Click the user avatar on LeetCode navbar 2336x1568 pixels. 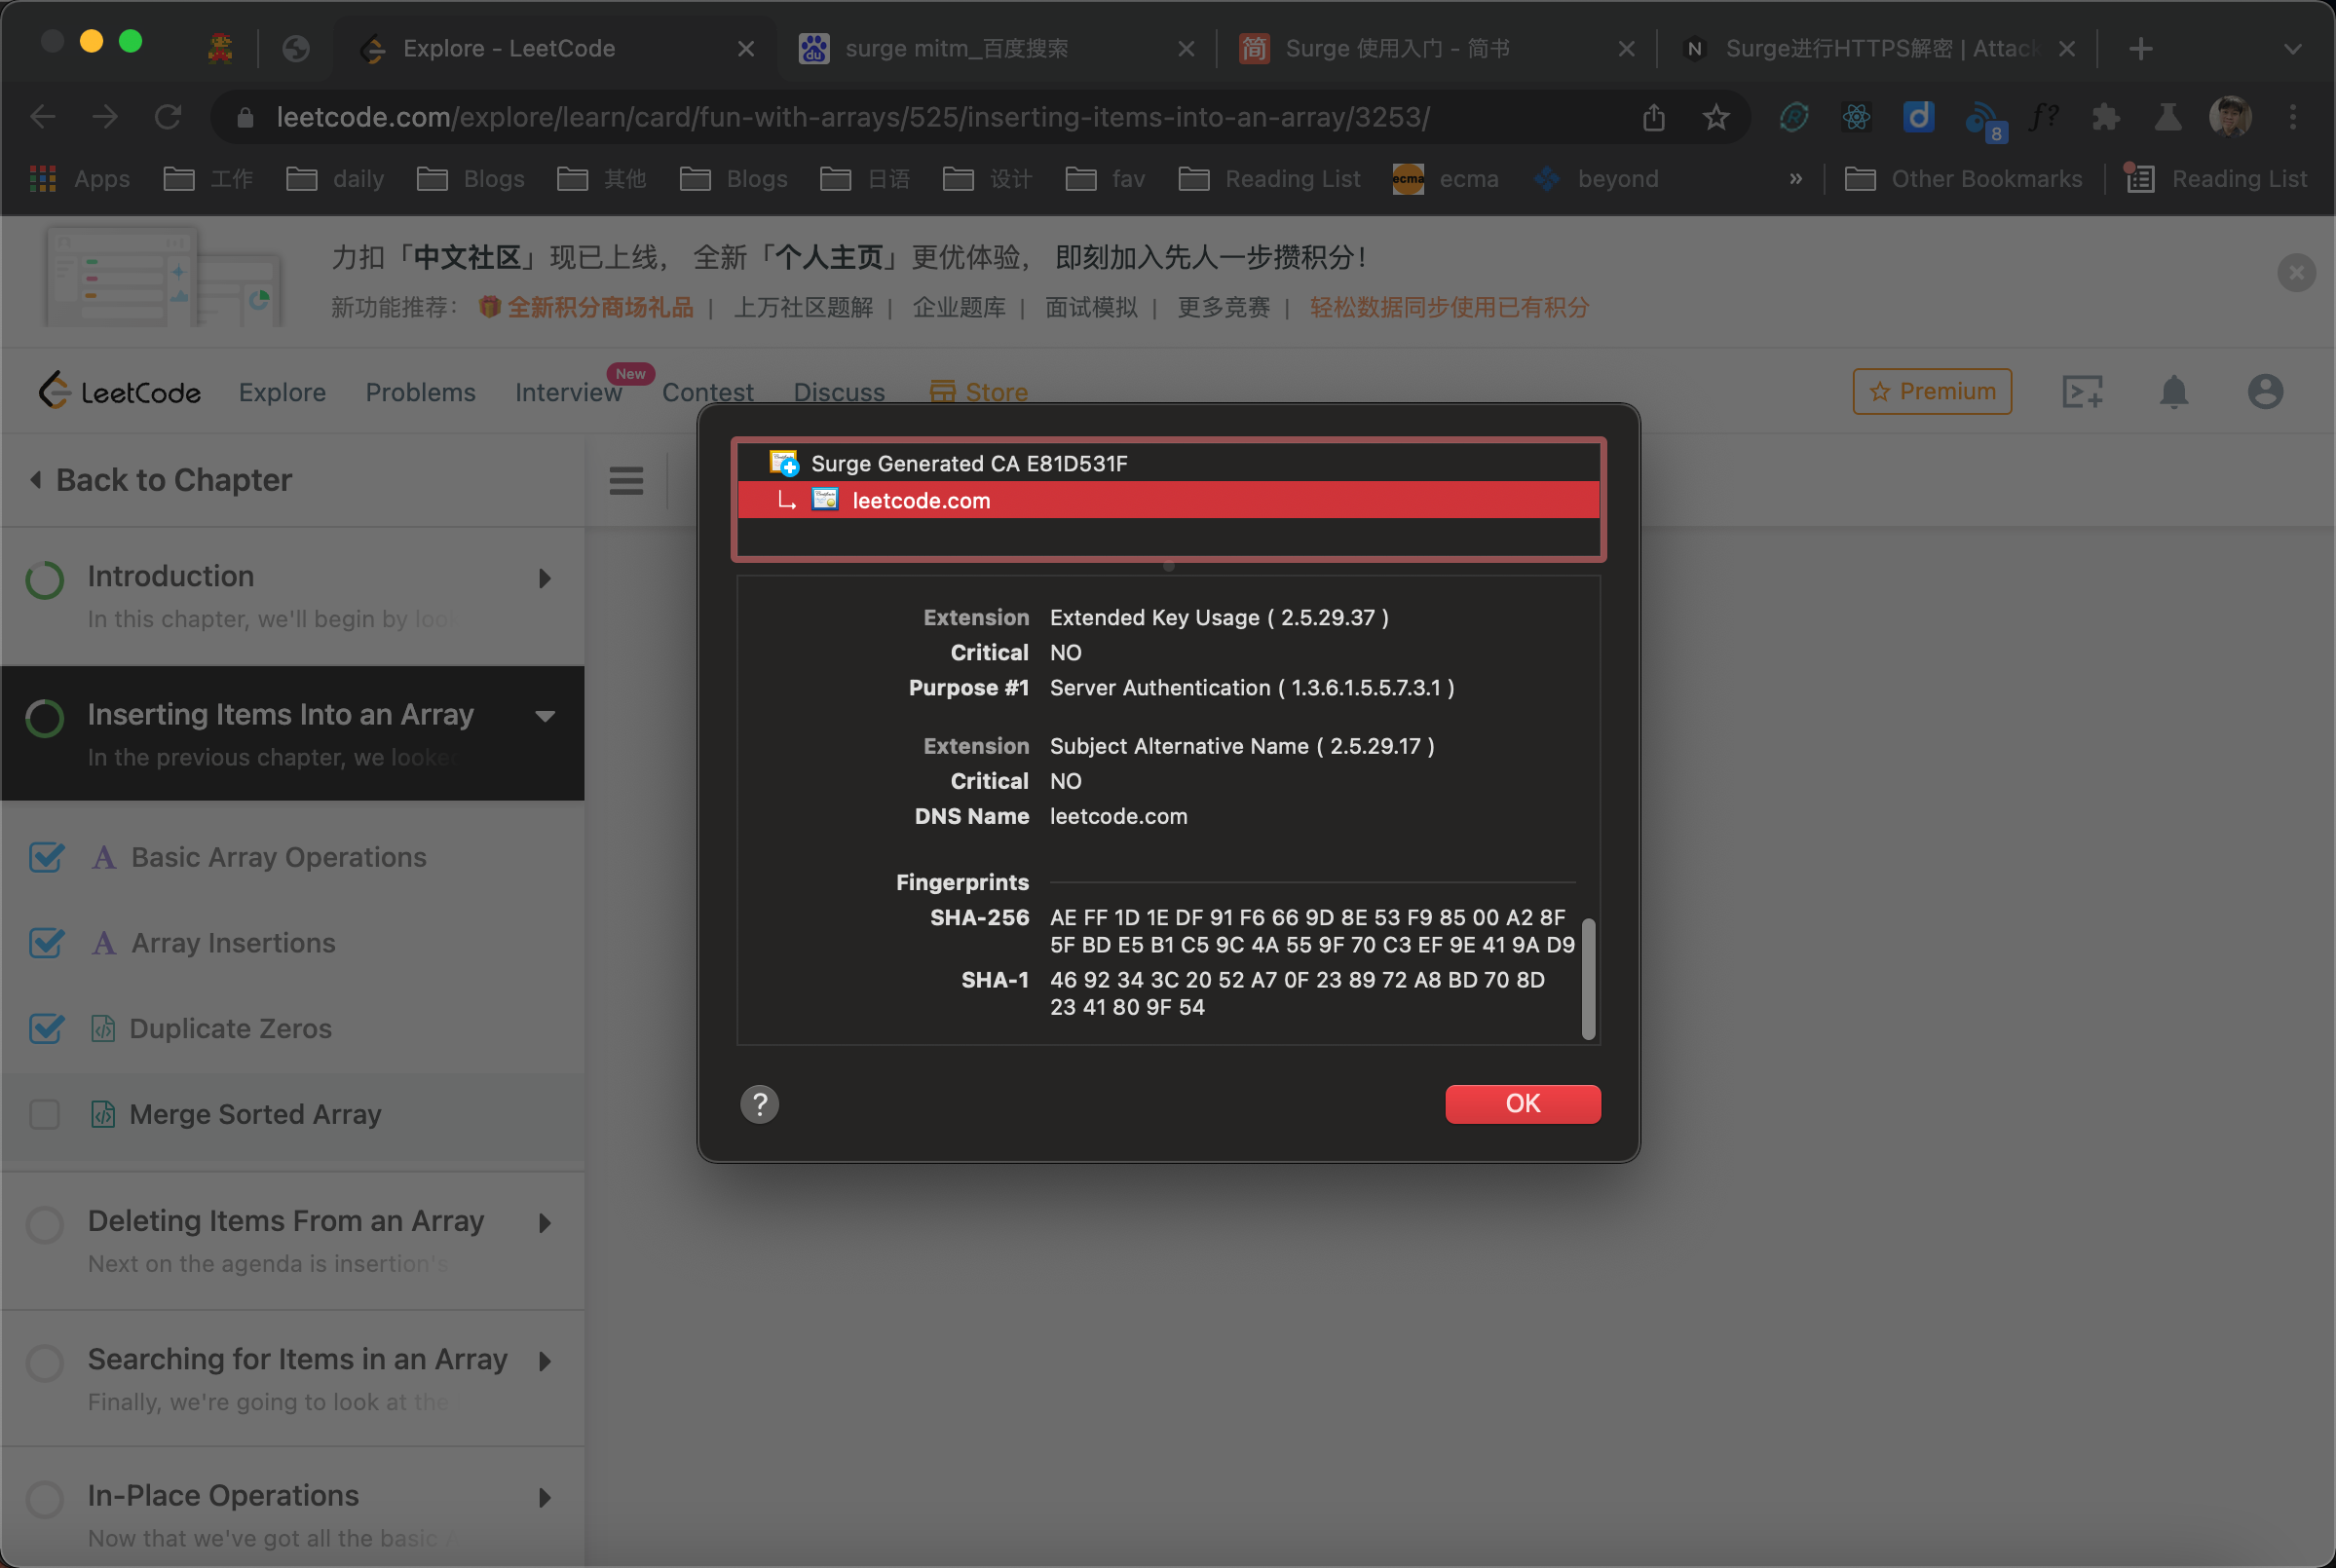pos(2264,391)
